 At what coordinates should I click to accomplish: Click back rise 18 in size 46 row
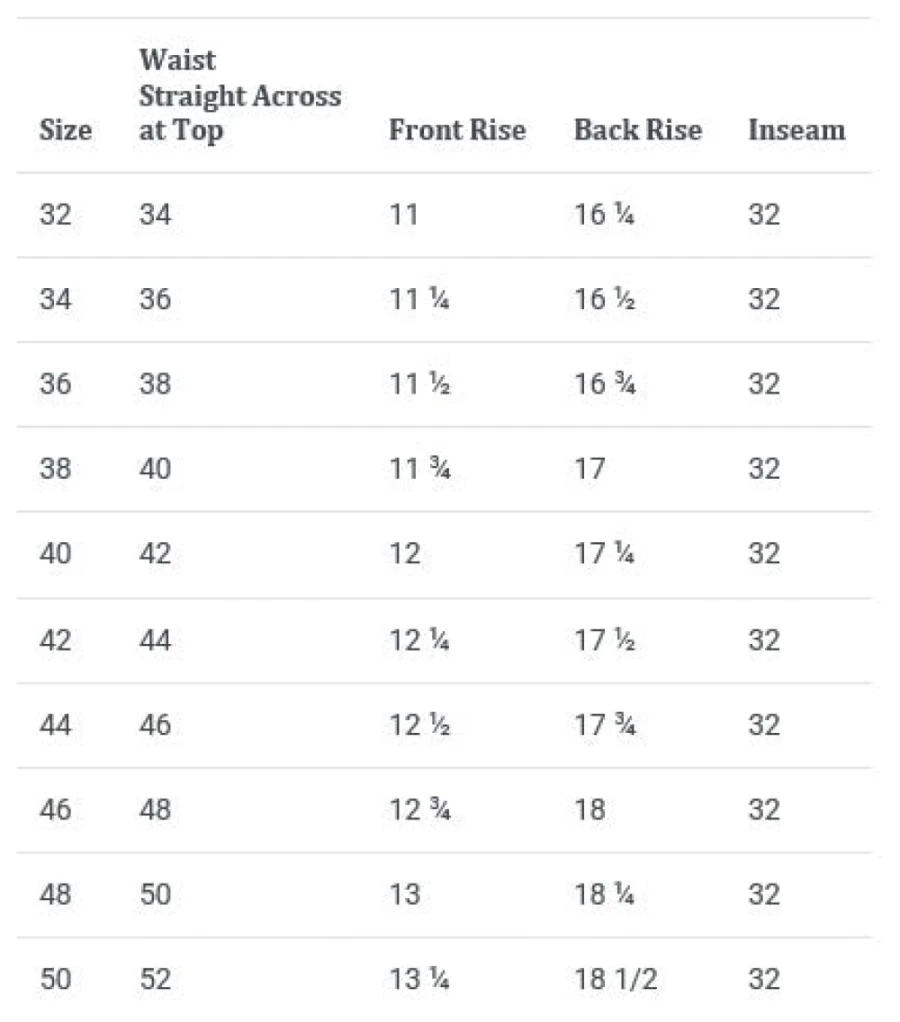(589, 810)
